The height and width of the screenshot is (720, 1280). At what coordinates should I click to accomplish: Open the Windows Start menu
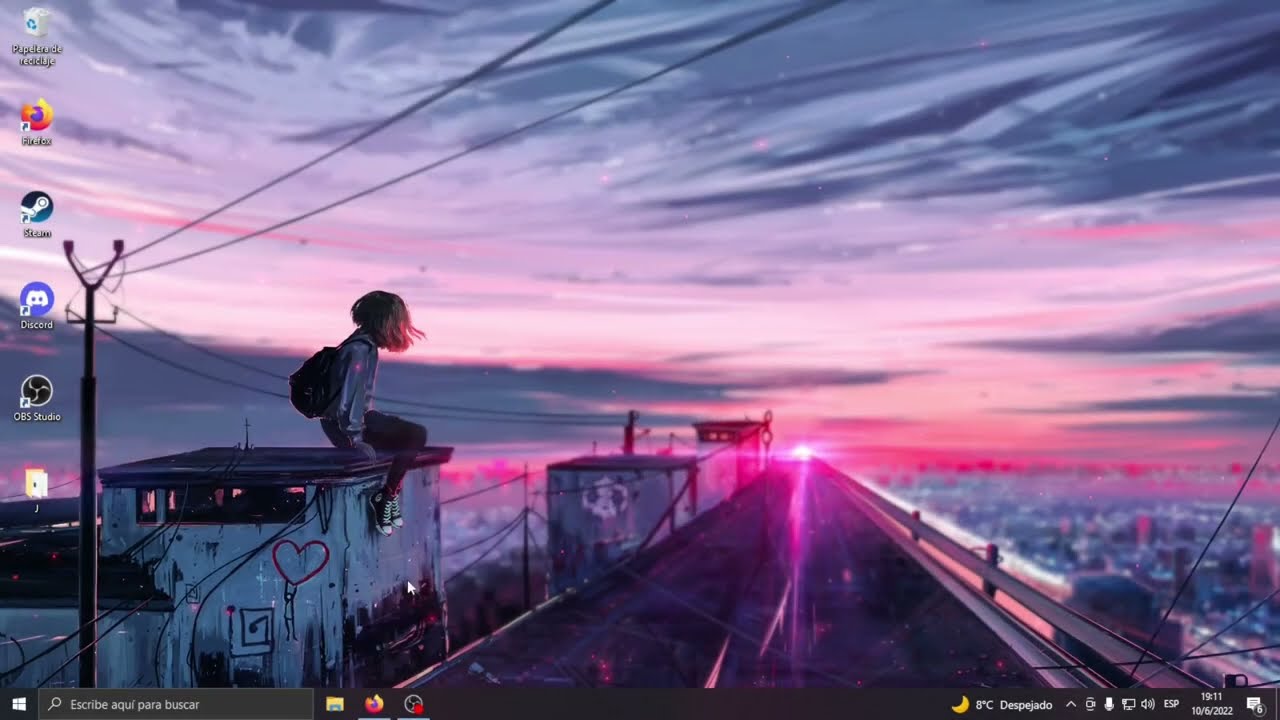tap(18, 704)
